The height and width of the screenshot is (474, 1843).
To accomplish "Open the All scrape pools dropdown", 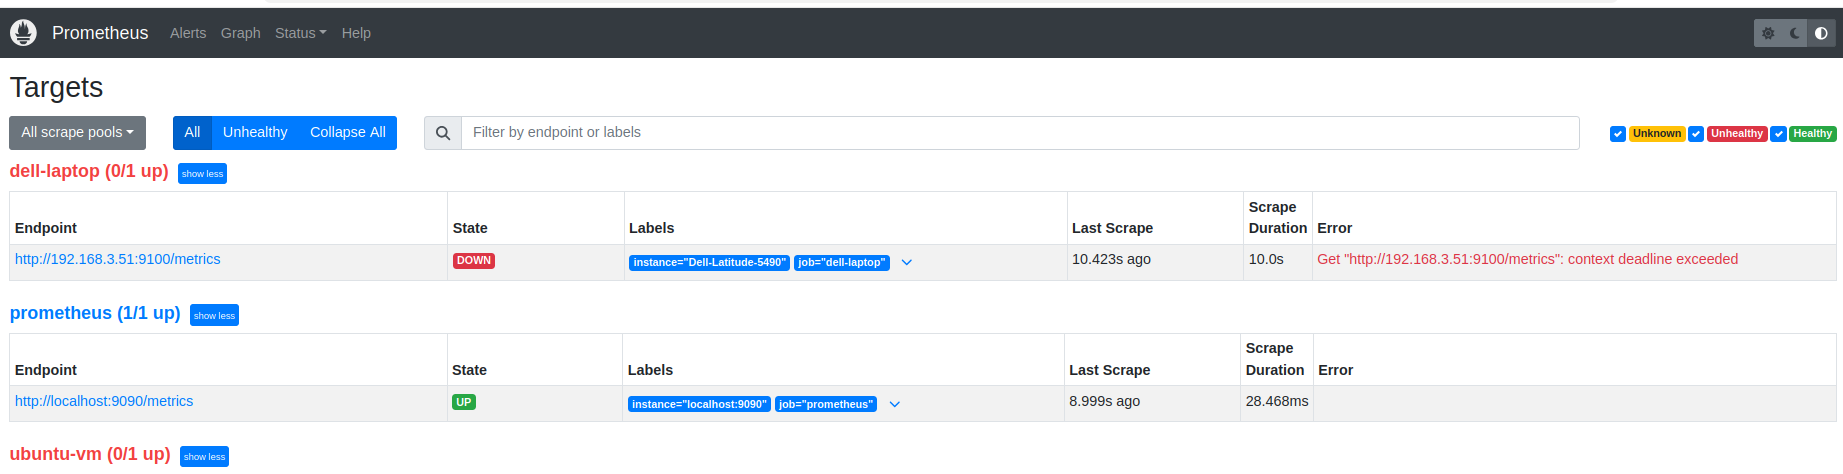I will 77,133.
